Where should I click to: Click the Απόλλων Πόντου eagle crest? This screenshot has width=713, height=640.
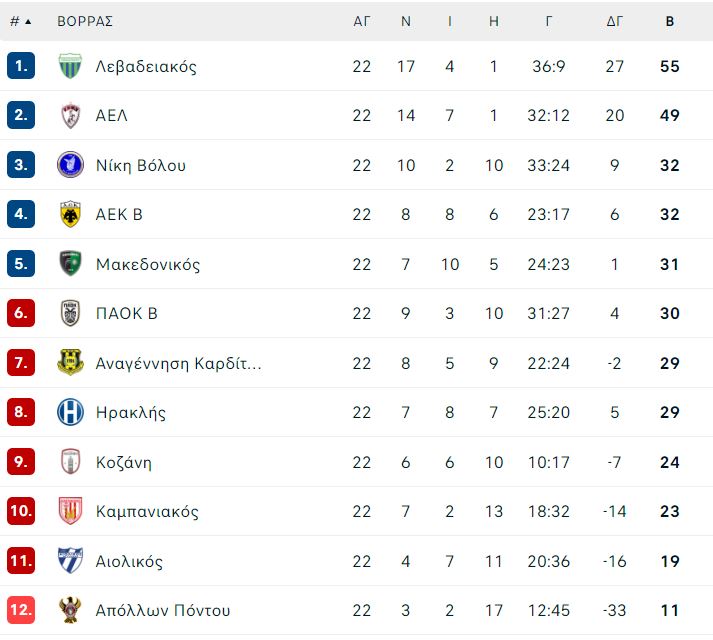click(x=70, y=610)
